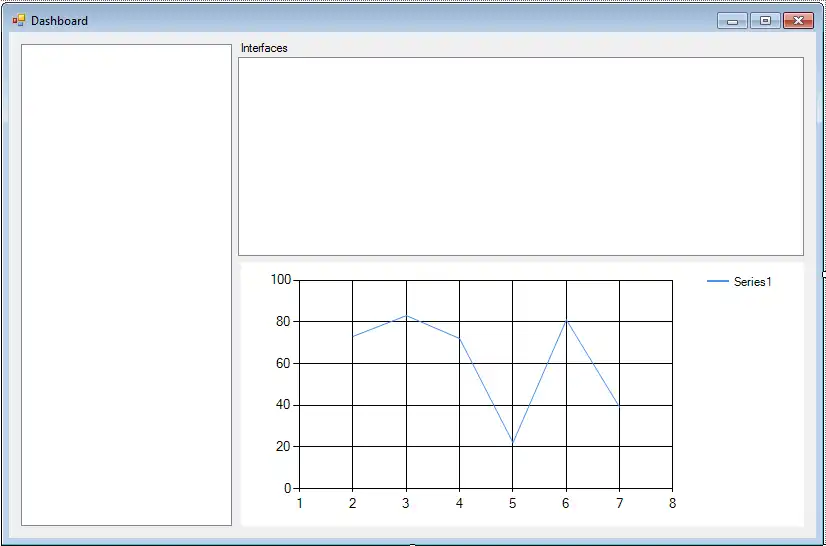Click the y-axis label 60
The image size is (826, 546).
pos(283,364)
